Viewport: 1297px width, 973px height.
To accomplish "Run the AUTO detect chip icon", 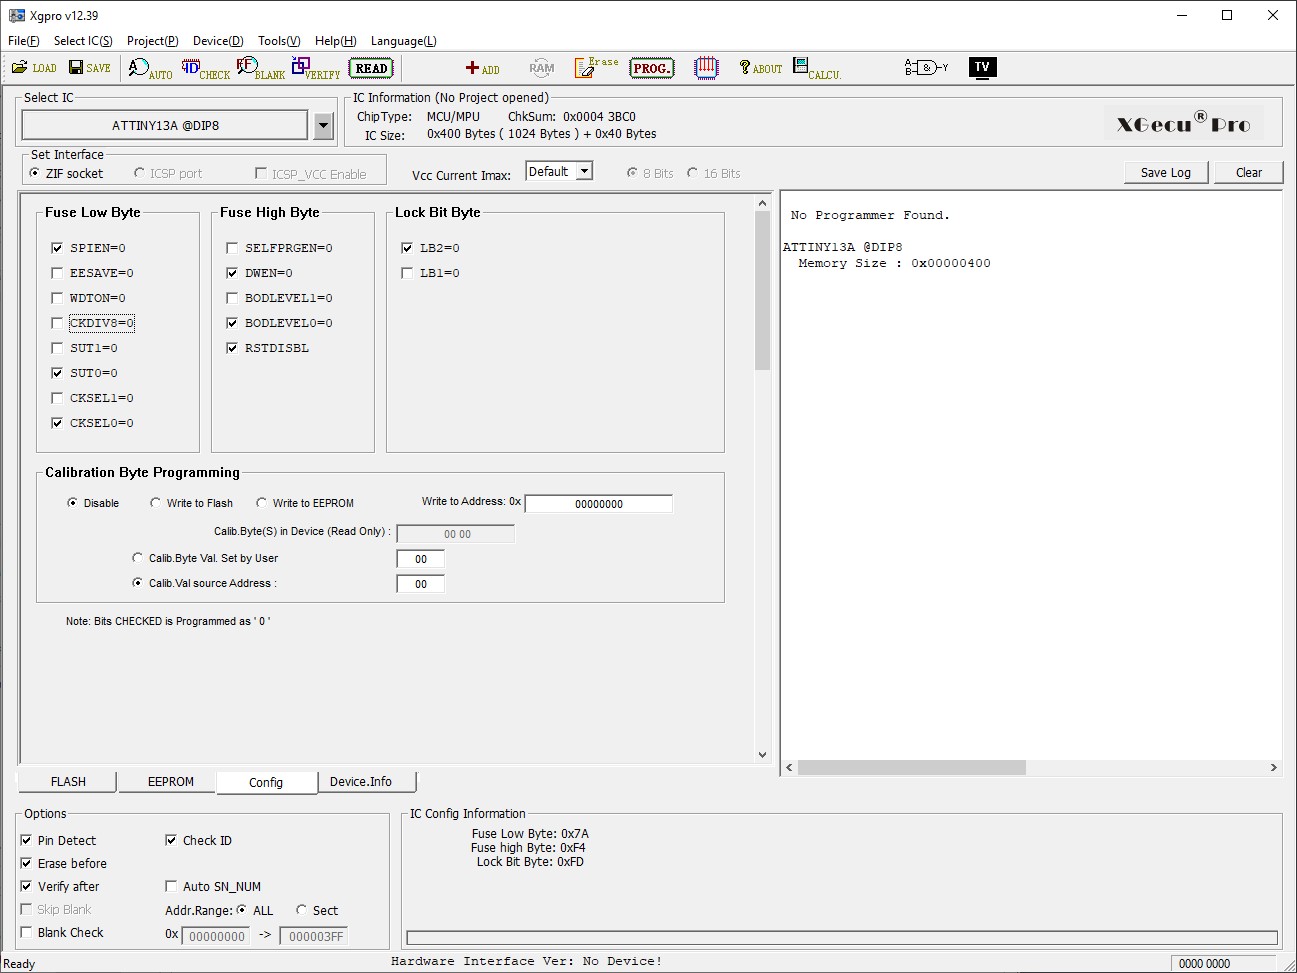I will tap(149, 68).
